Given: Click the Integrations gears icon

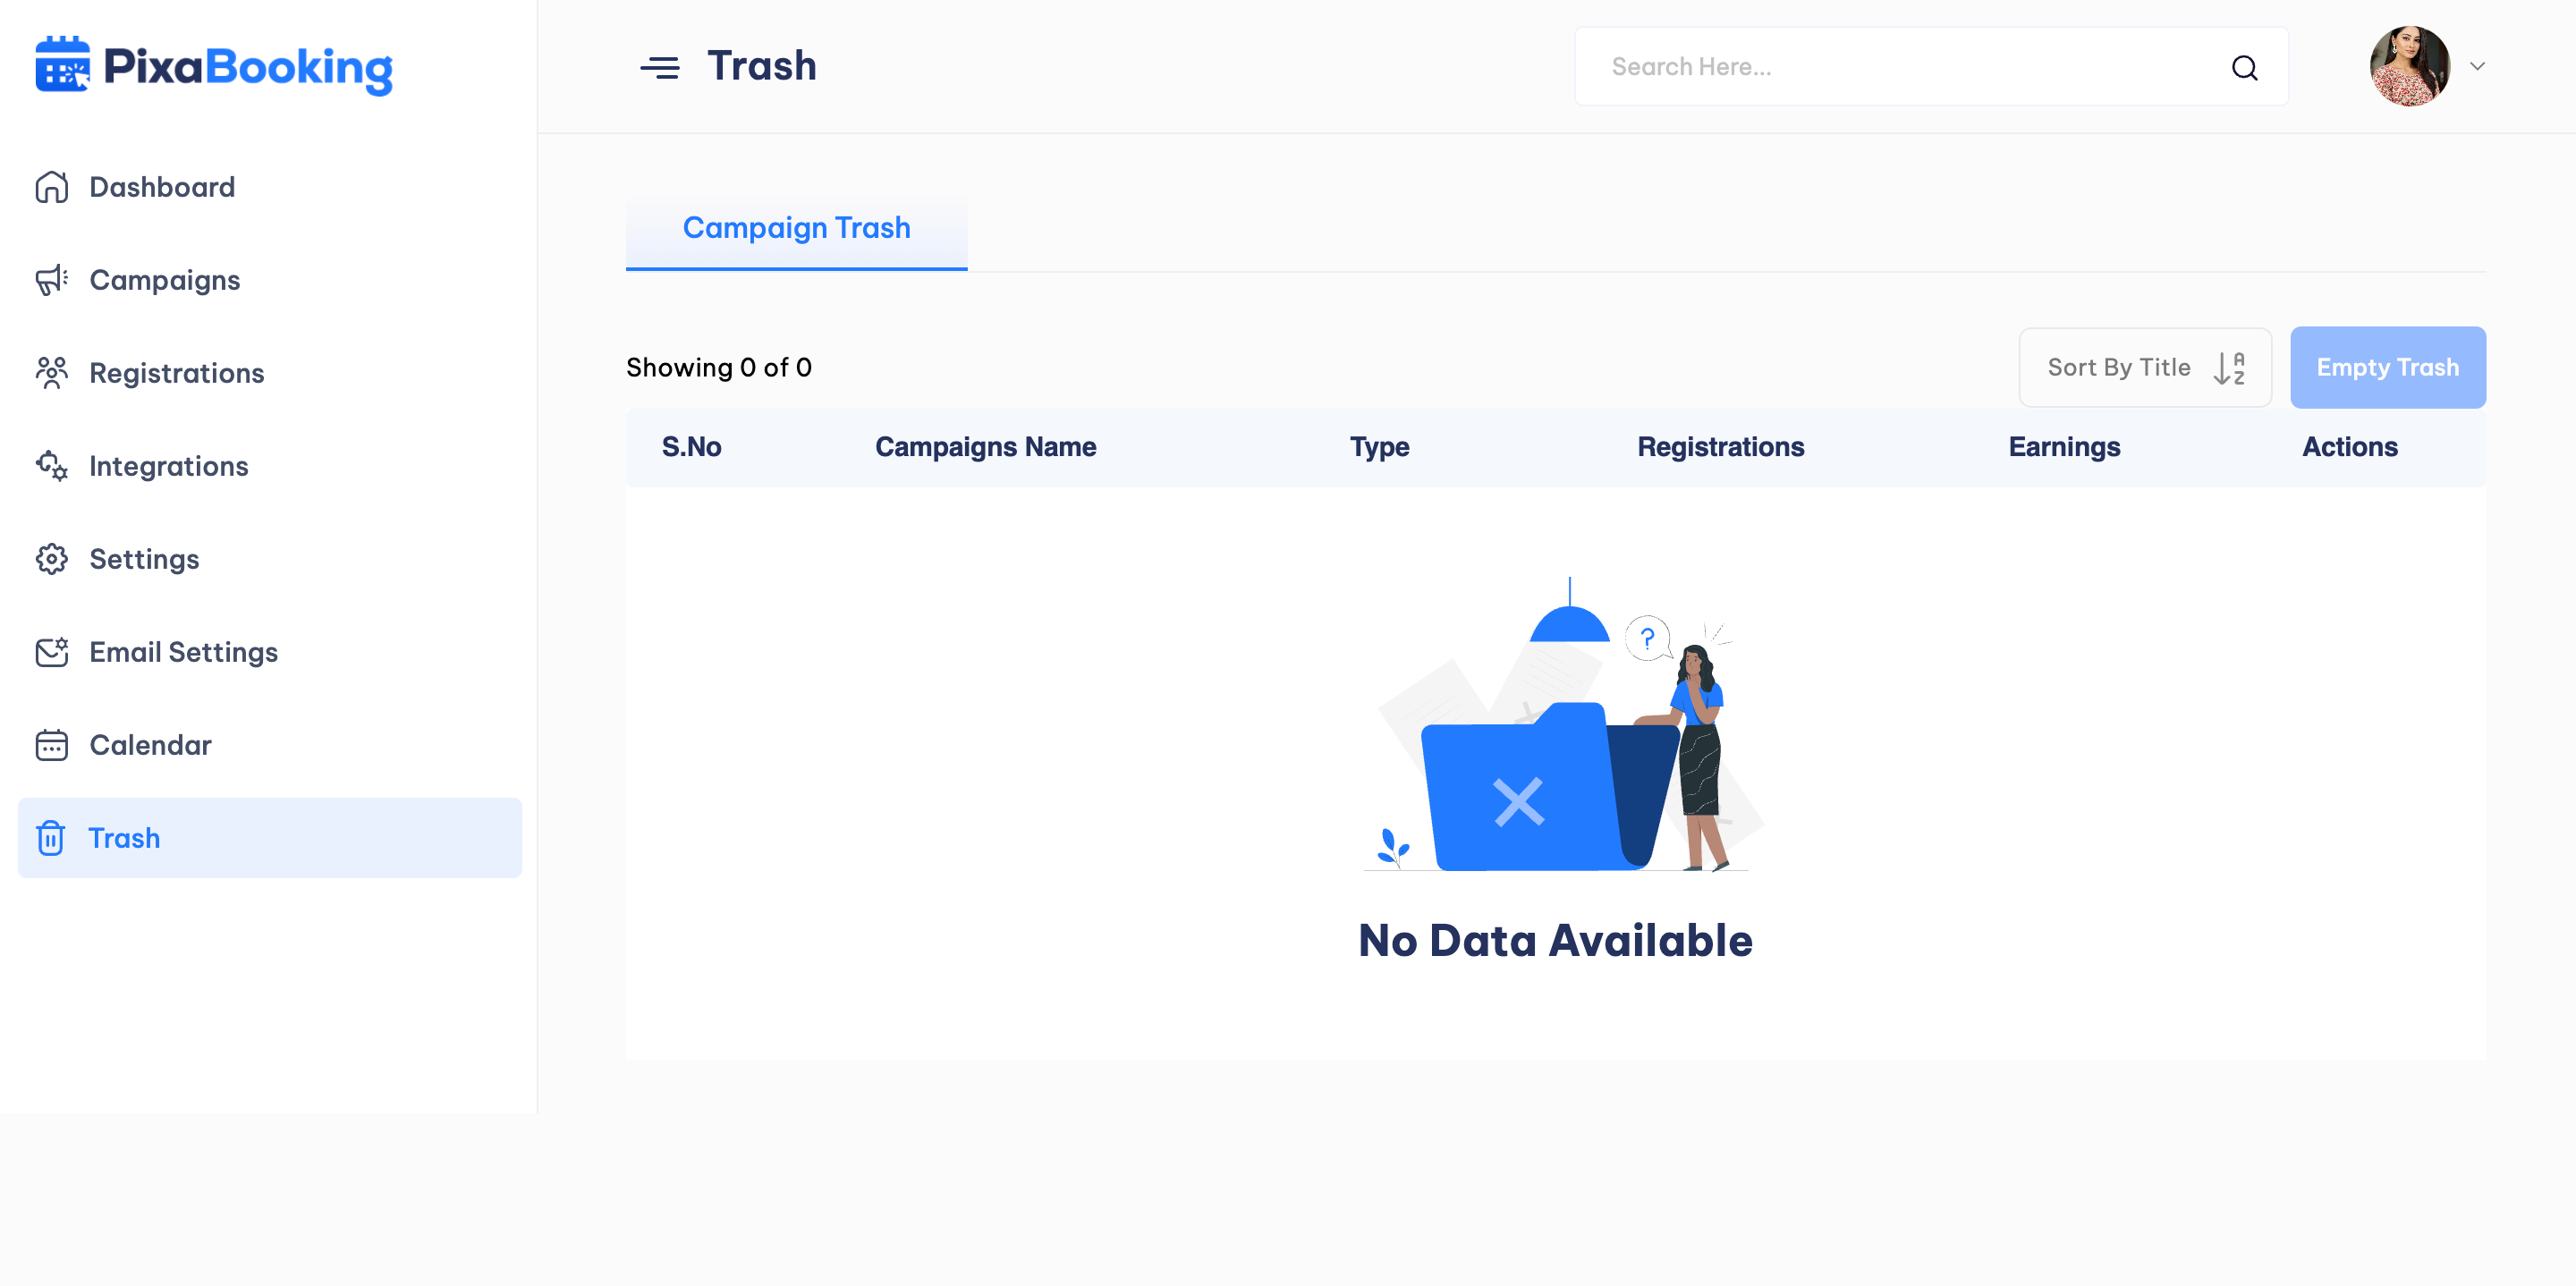Looking at the screenshot, I should tap(52, 466).
